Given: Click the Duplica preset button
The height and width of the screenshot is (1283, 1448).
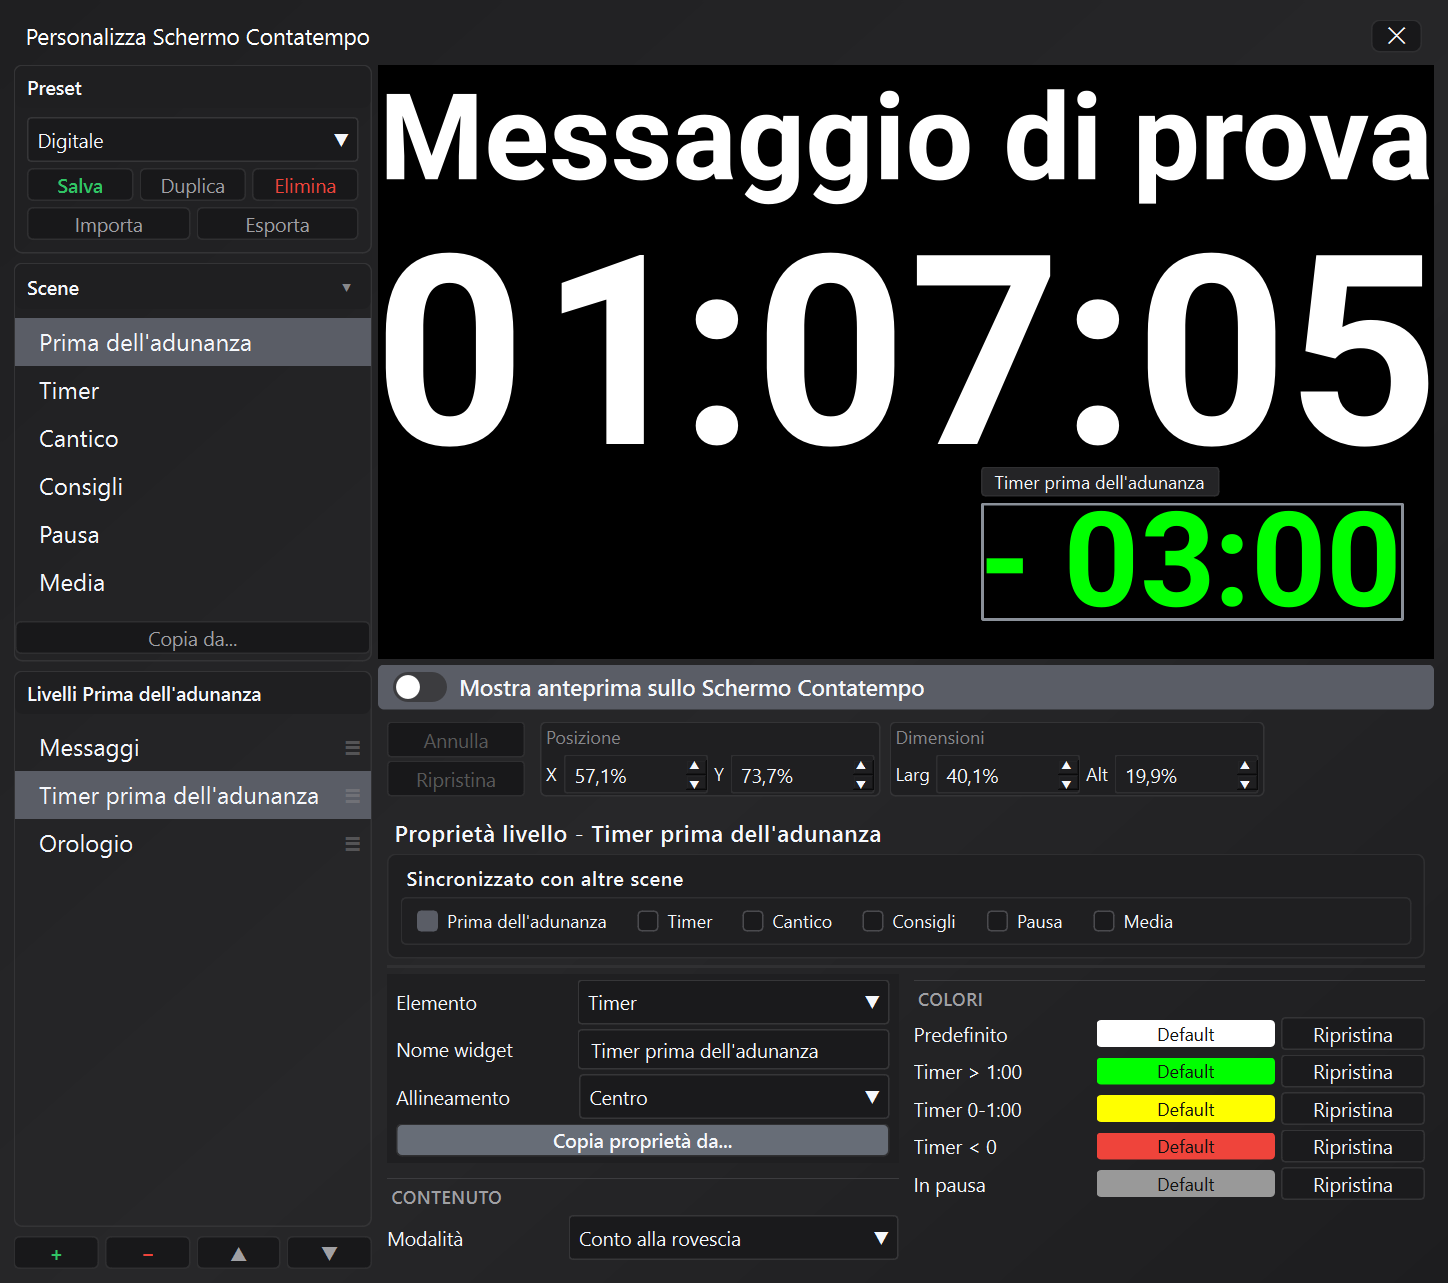Looking at the screenshot, I should (x=192, y=185).
